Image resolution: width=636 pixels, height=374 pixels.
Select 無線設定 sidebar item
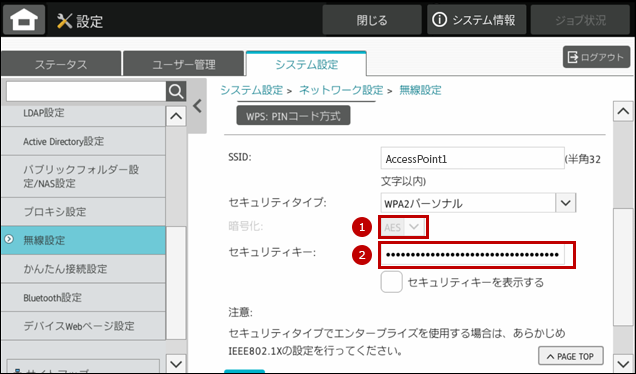click(83, 240)
